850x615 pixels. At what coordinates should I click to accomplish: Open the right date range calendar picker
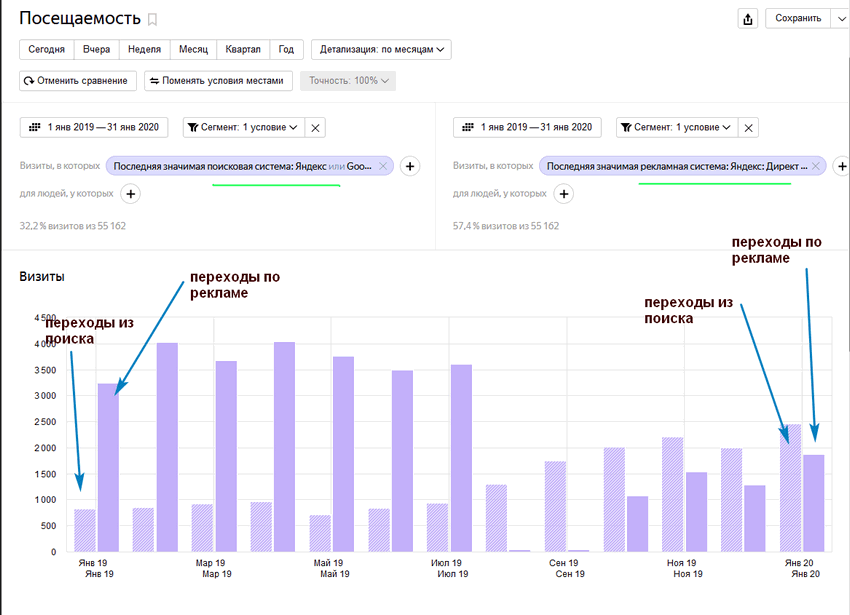click(528, 127)
